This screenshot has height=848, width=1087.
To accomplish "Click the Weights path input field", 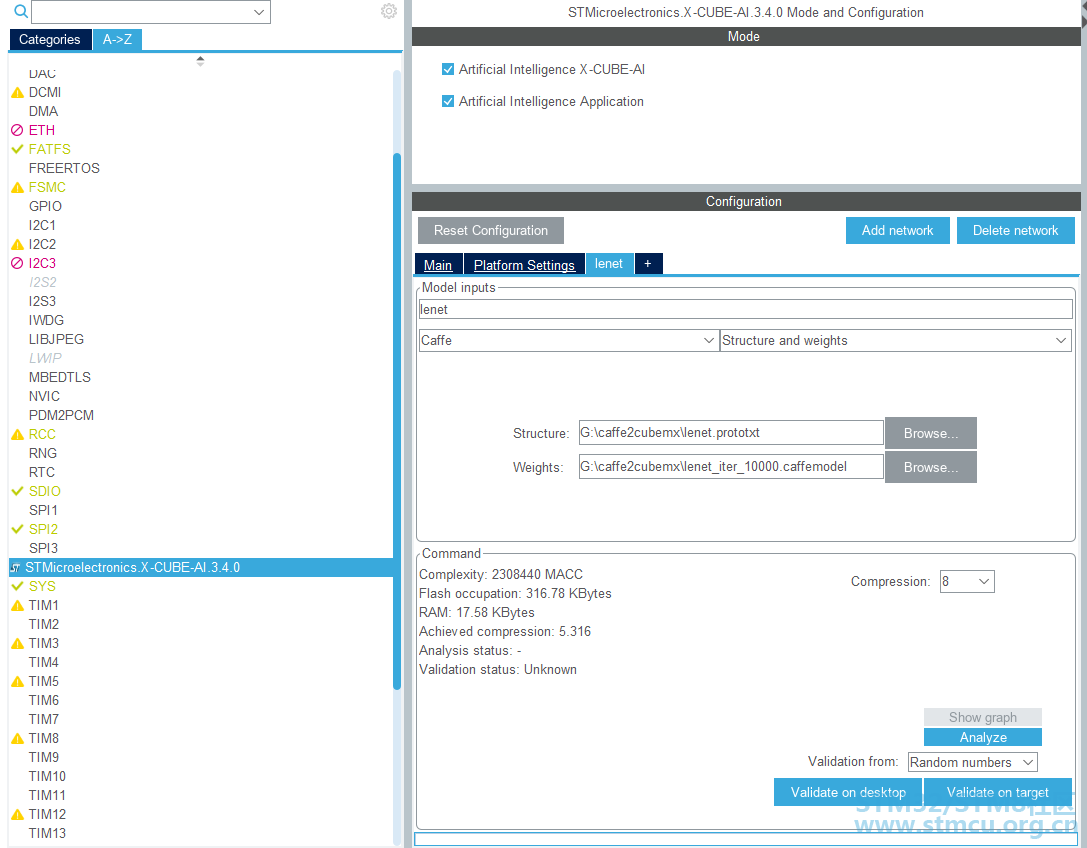I will pyautogui.click(x=731, y=467).
